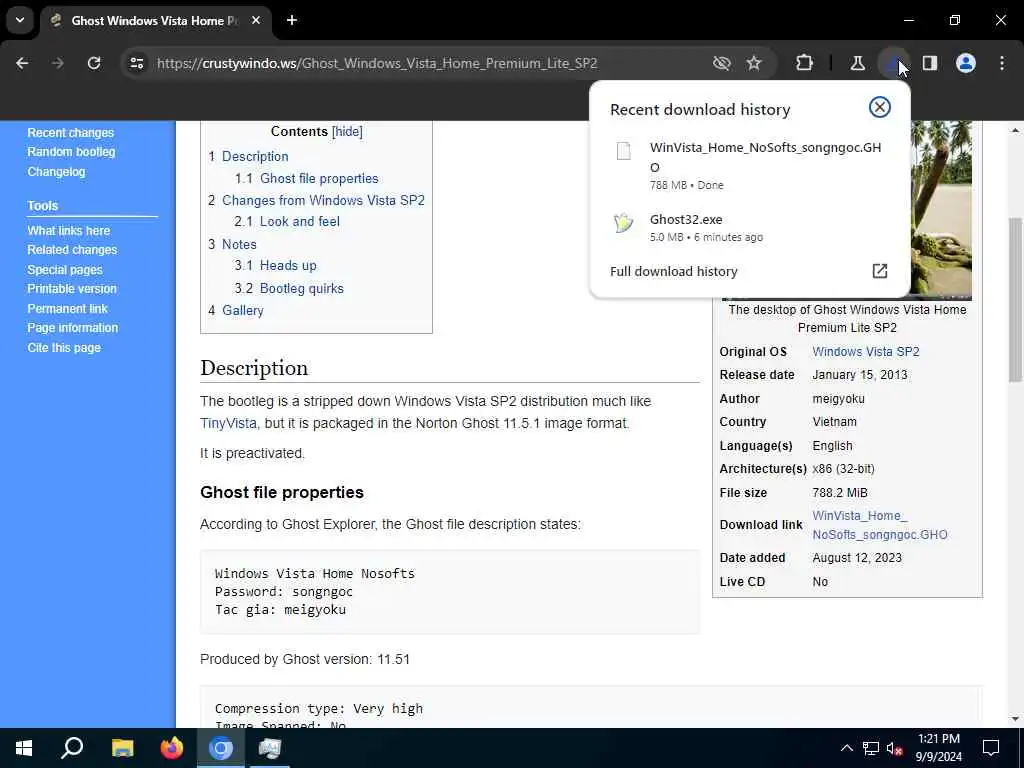Open taskbar search magnifier
The height and width of the screenshot is (768, 1024).
pyautogui.click(x=72, y=748)
